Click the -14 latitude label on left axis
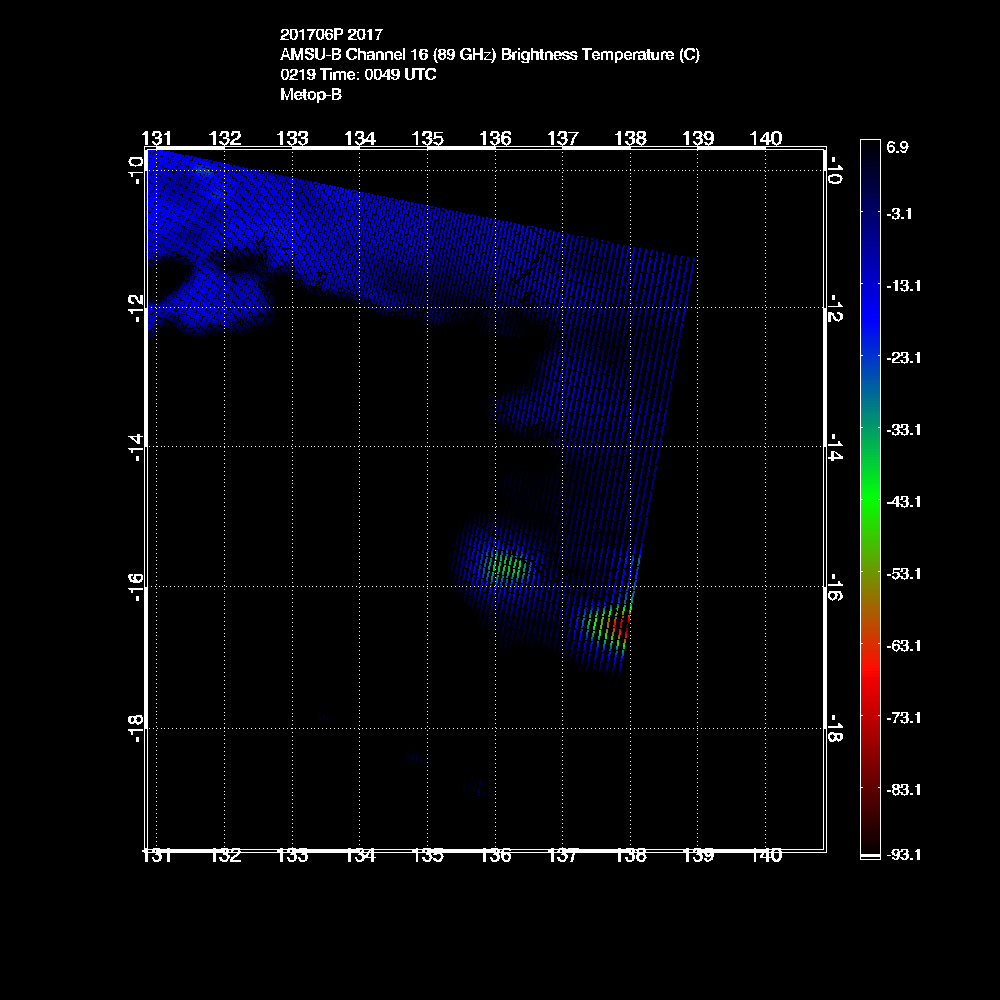The height and width of the screenshot is (1000, 1000). click(137, 443)
